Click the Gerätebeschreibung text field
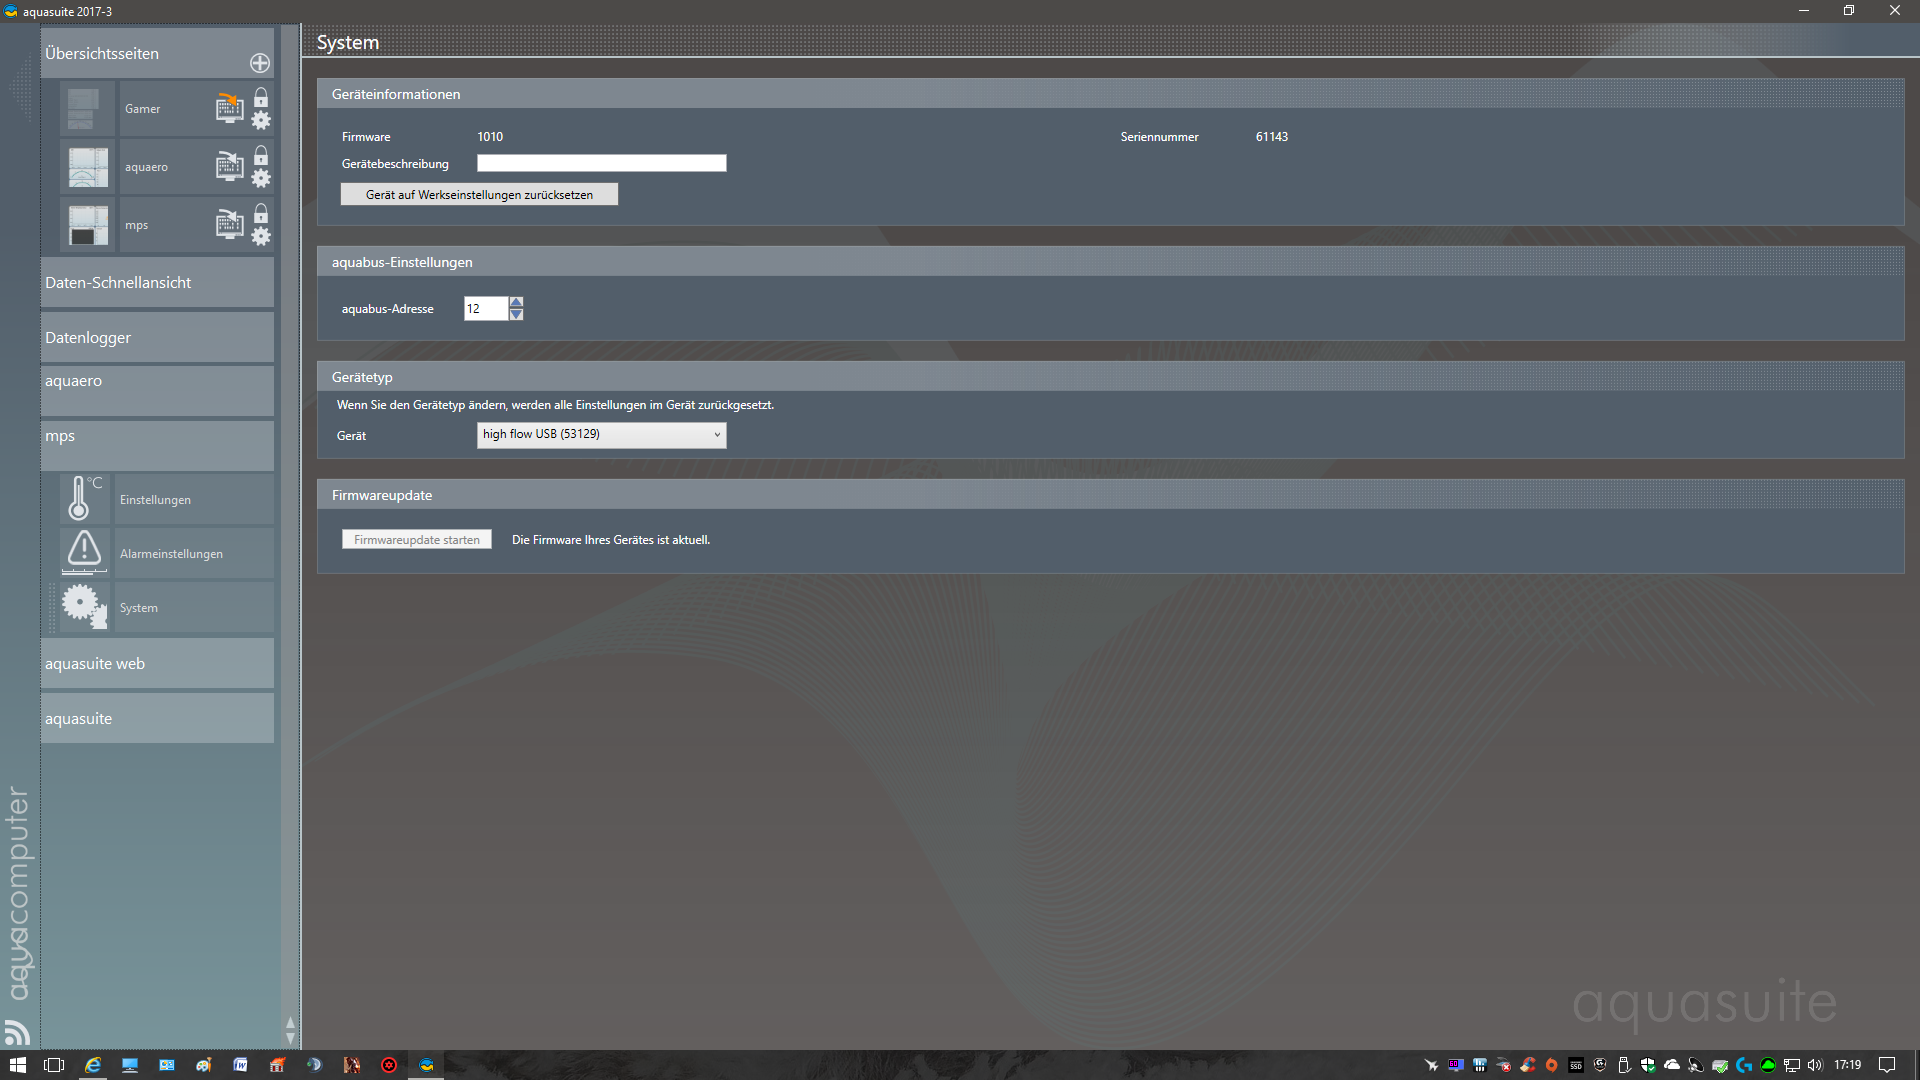Image resolution: width=1920 pixels, height=1080 pixels. [601, 163]
